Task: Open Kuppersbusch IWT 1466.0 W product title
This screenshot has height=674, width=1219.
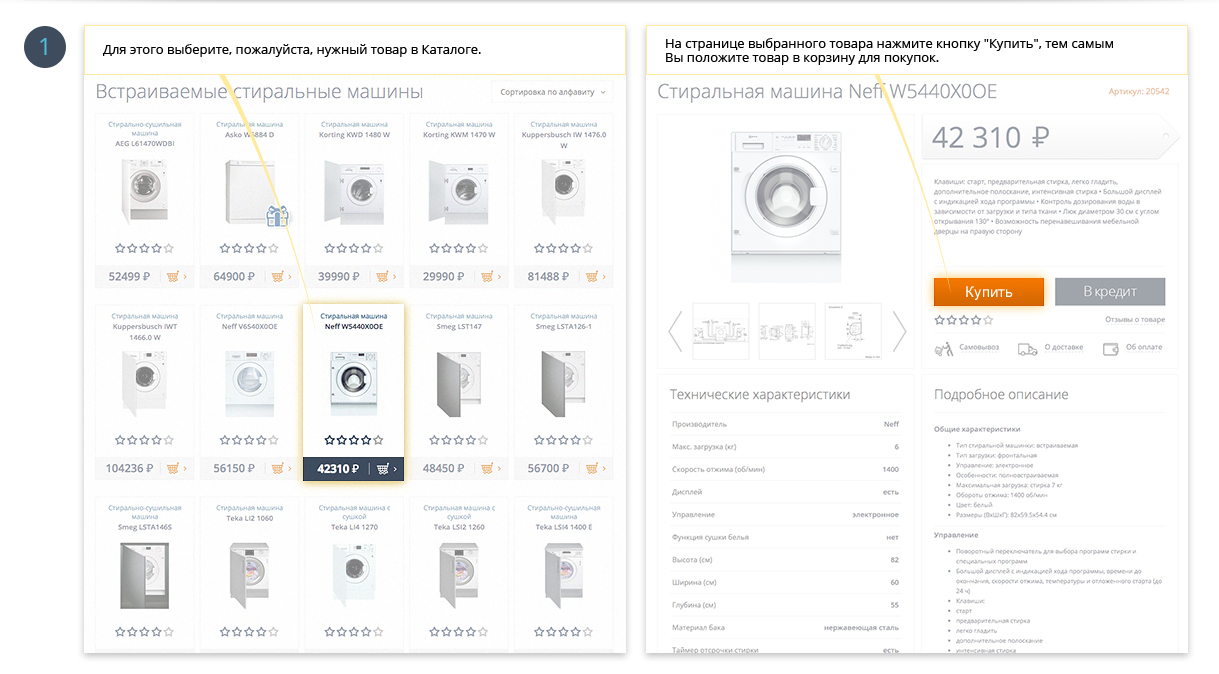Action: click(144, 332)
